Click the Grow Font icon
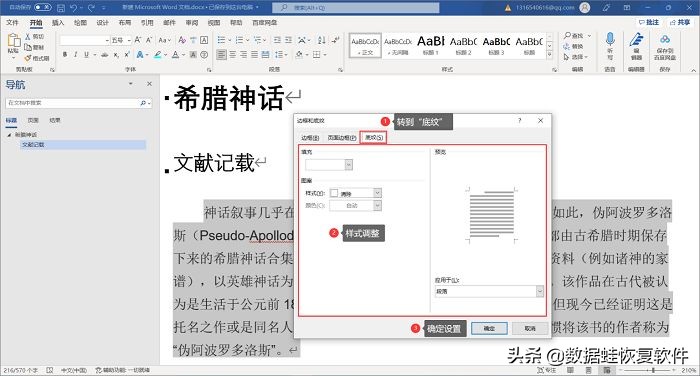 point(138,40)
